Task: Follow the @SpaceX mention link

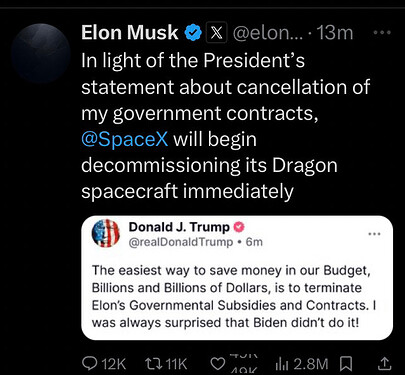Action: click(125, 139)
